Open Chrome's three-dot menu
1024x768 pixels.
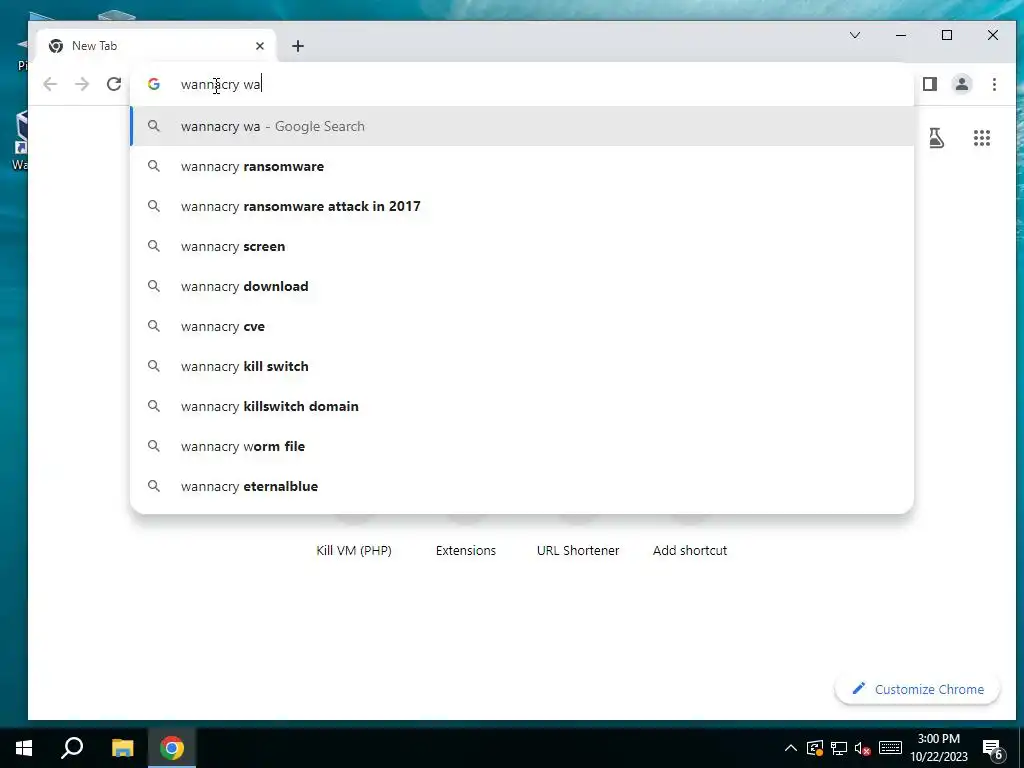(x=994, y=84)
